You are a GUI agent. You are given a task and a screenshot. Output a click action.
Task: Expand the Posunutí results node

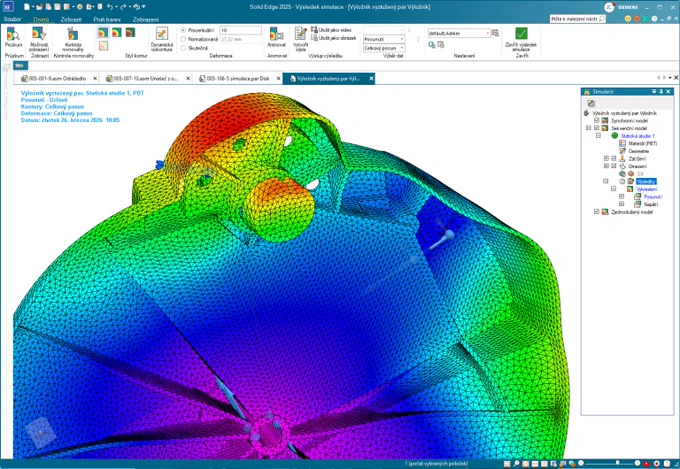[x=621, y=197]
